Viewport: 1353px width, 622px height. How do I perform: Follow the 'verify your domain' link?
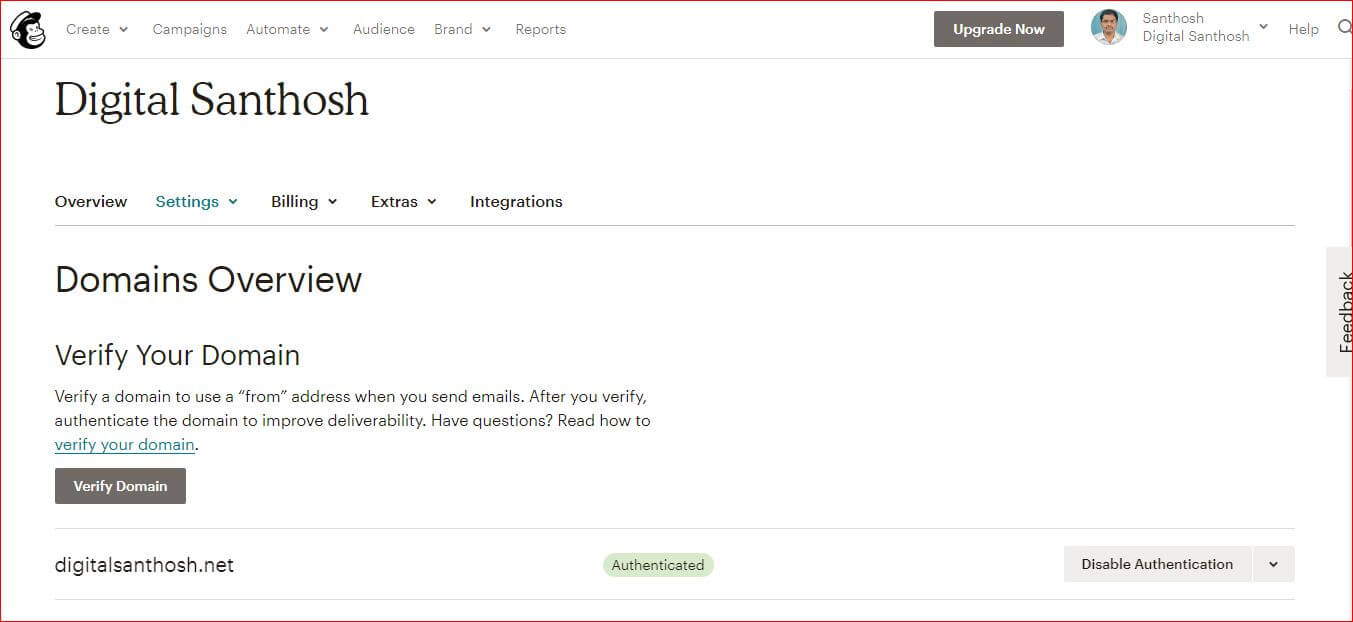coord(124,445)
